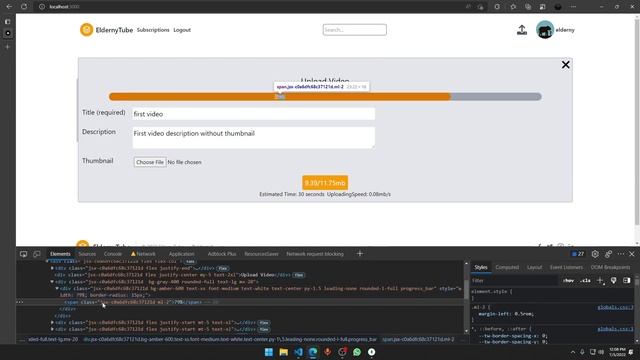Click the orange upload size button
Viewport: 640px width, 360px height.
(x=325, y=183)
